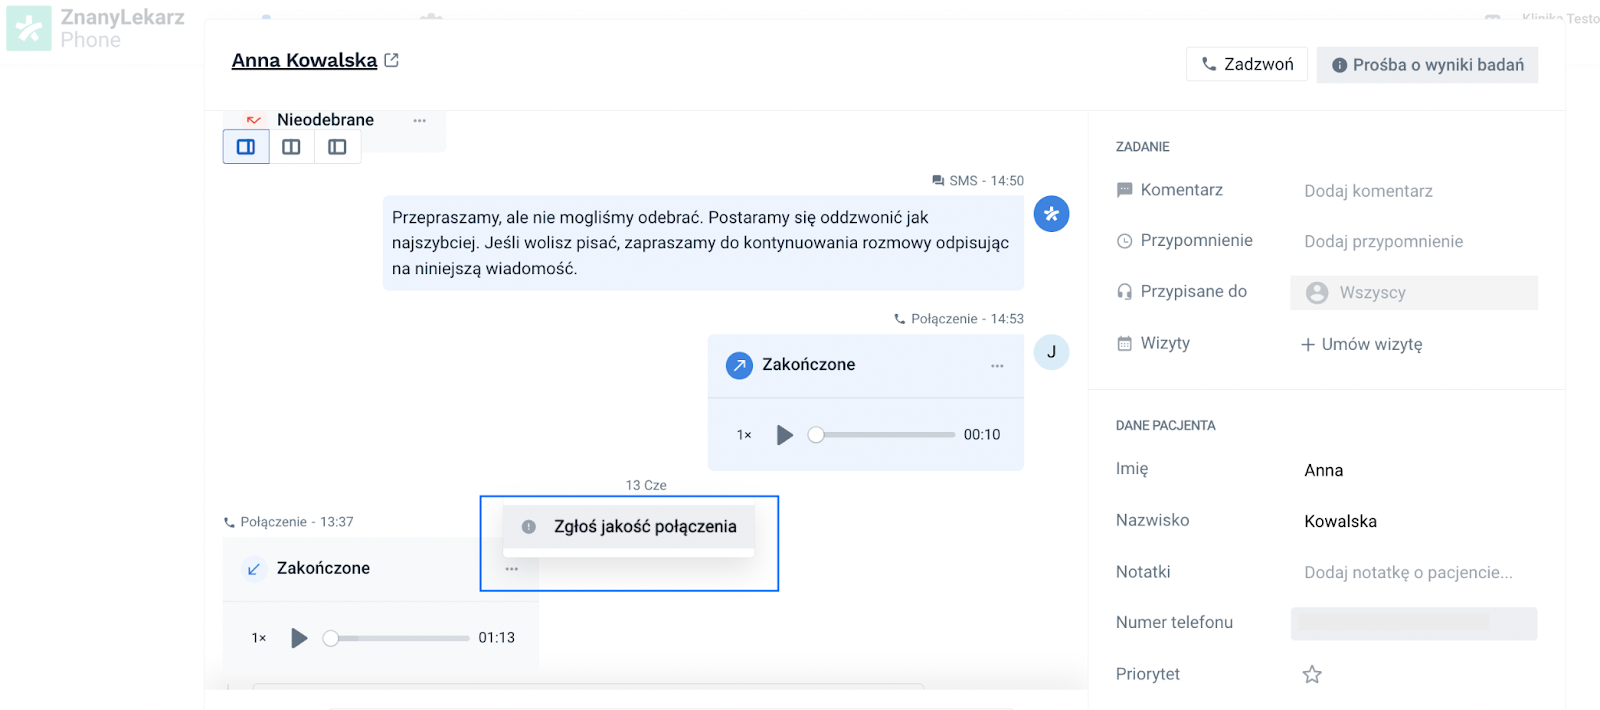Image resolution: width=1600 pixels, height=710 pixels.
Task: Click the Komentarz speech bubble icon
Action: pyautogui.click(x=1124, y=190)
